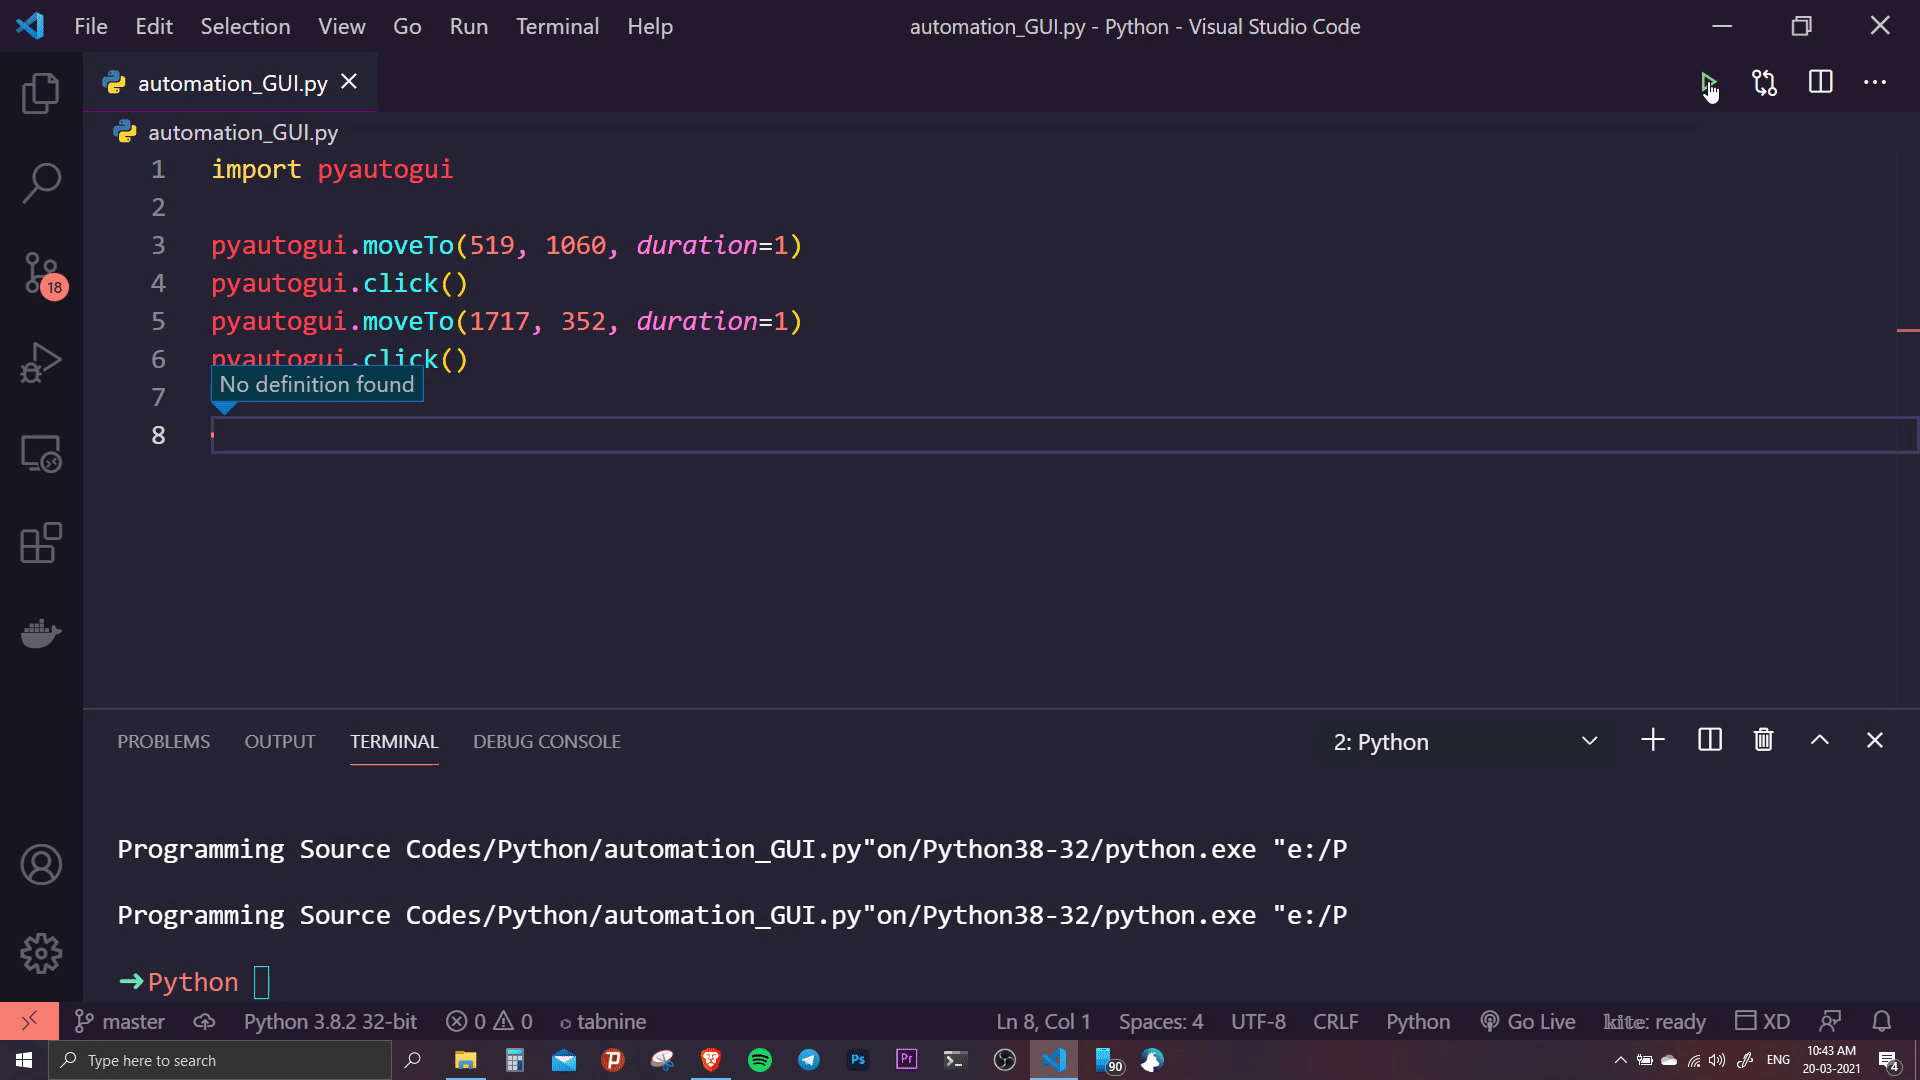Viewport: 1920px width, 1080px height.
Task: Maximize the terminal panel size
Action: [1819, 741]
